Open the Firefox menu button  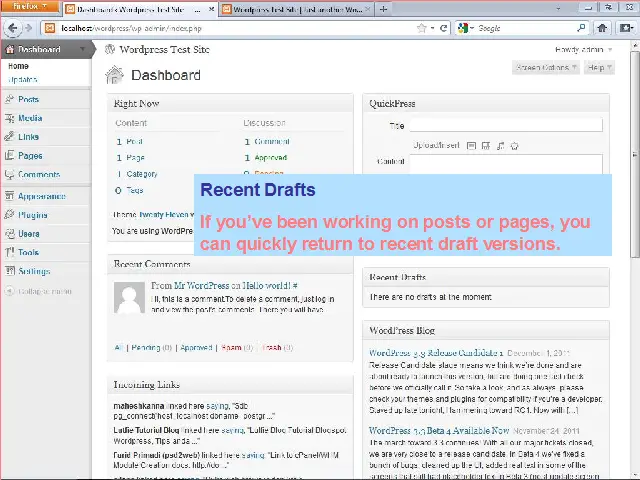click(x=30, y=7)
